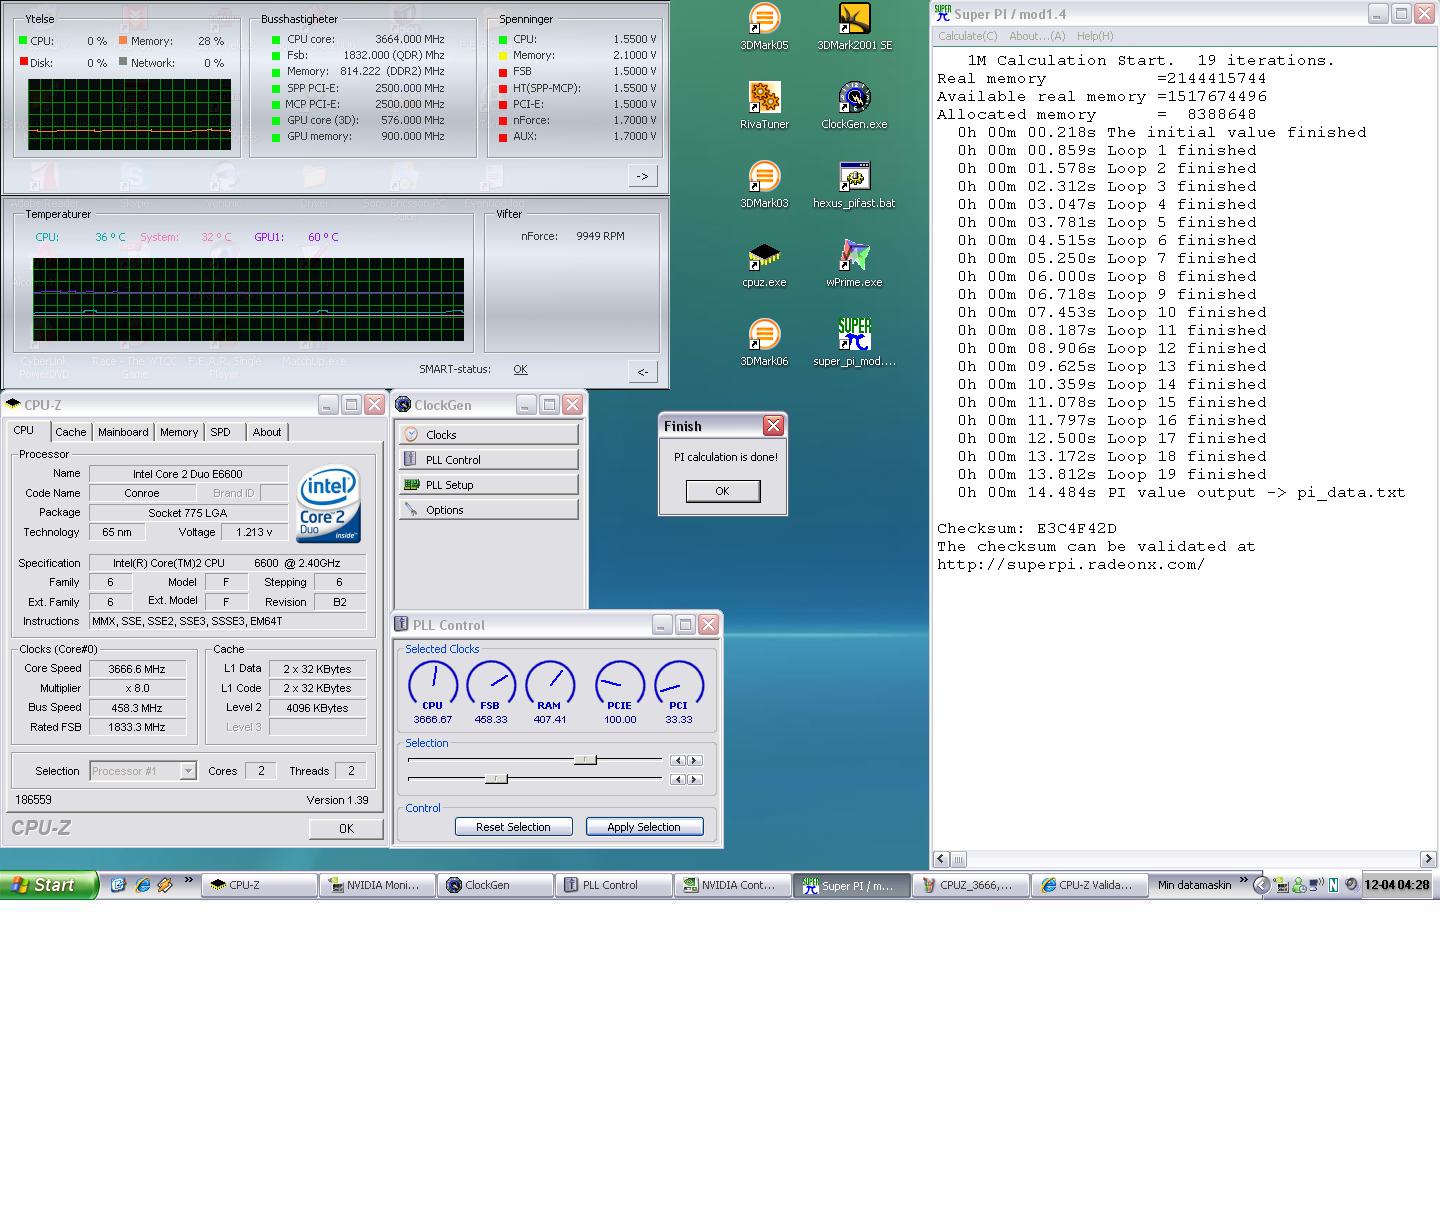Expand Min datamaskin toolbar chevron
1440x1224 pixels.
point(1244,881)
